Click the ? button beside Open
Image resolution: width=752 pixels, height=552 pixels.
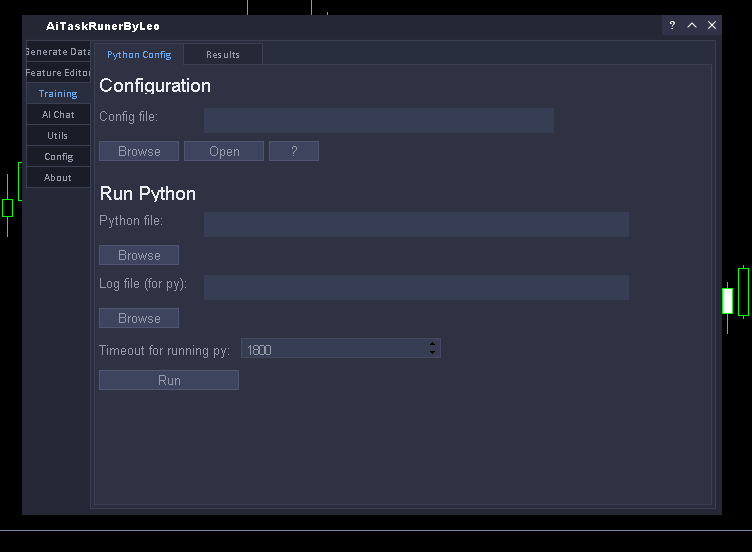pyautogui.click(x=294, y=151)
